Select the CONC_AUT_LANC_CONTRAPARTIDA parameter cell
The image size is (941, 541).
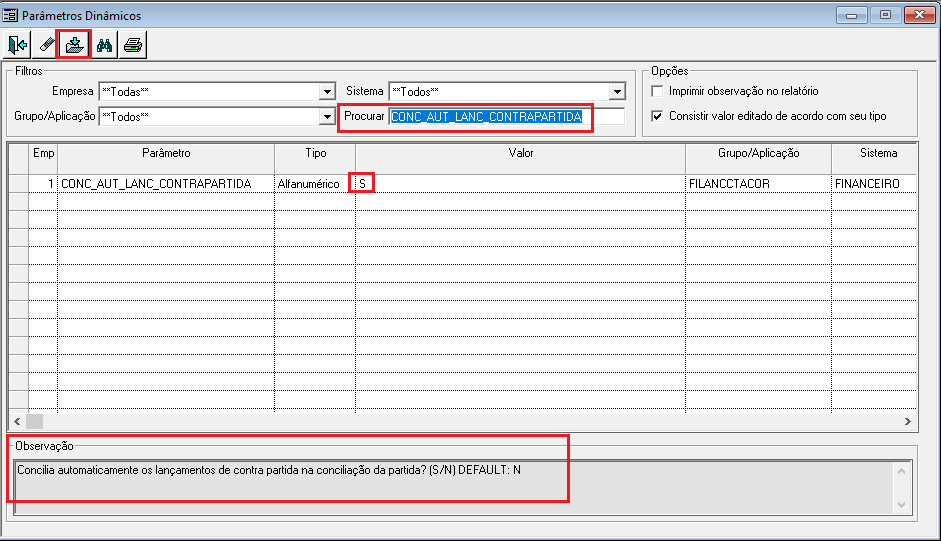[166, 184]
